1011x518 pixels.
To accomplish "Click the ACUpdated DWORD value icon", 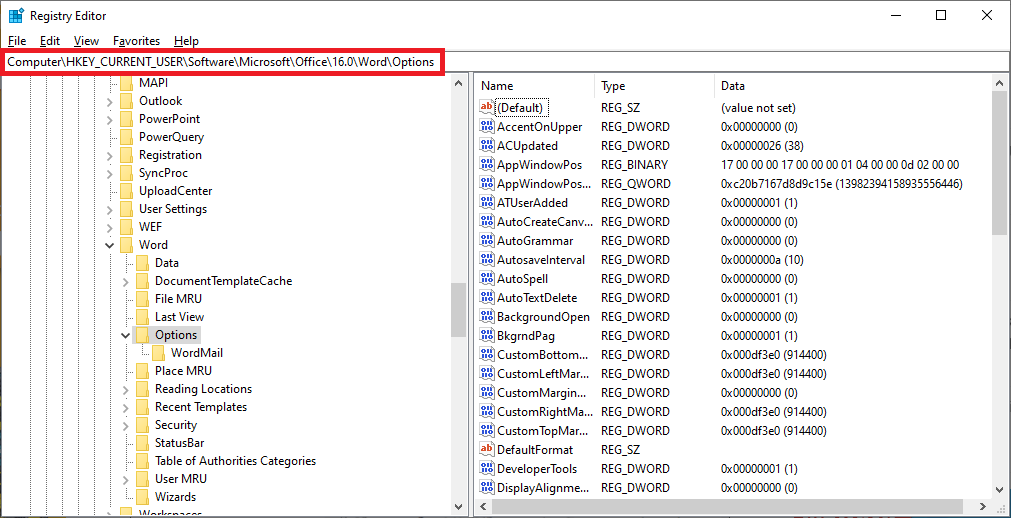I will (486, 145).
